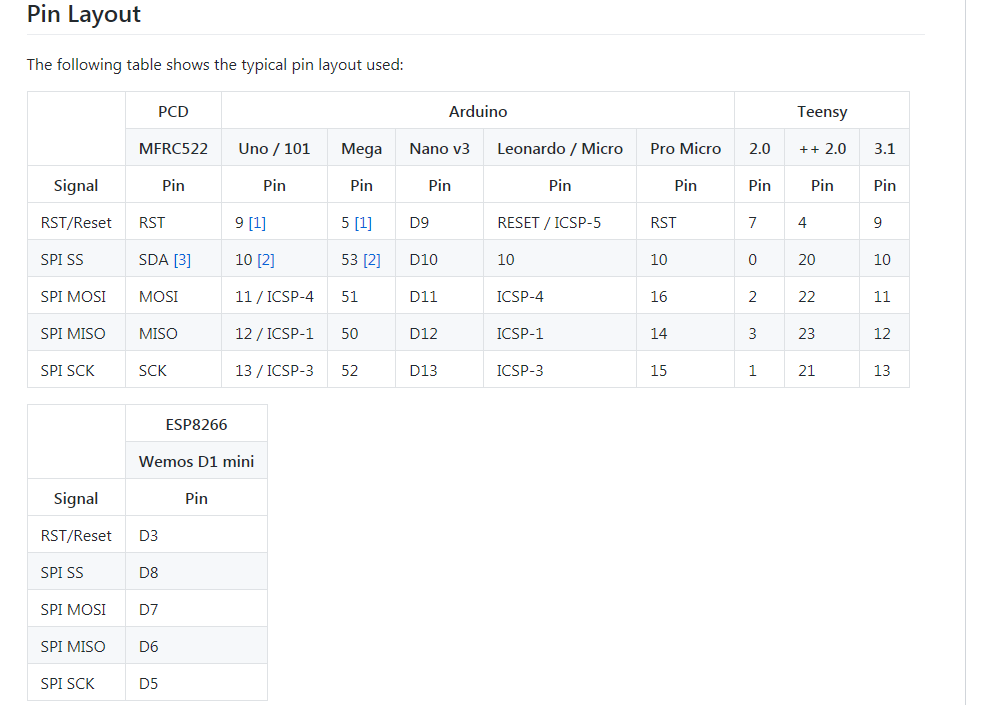Viewport: 1007px width, 705px height.
Task: Select the 'The following table shows' sentence
Action: [x=215, y=65]
